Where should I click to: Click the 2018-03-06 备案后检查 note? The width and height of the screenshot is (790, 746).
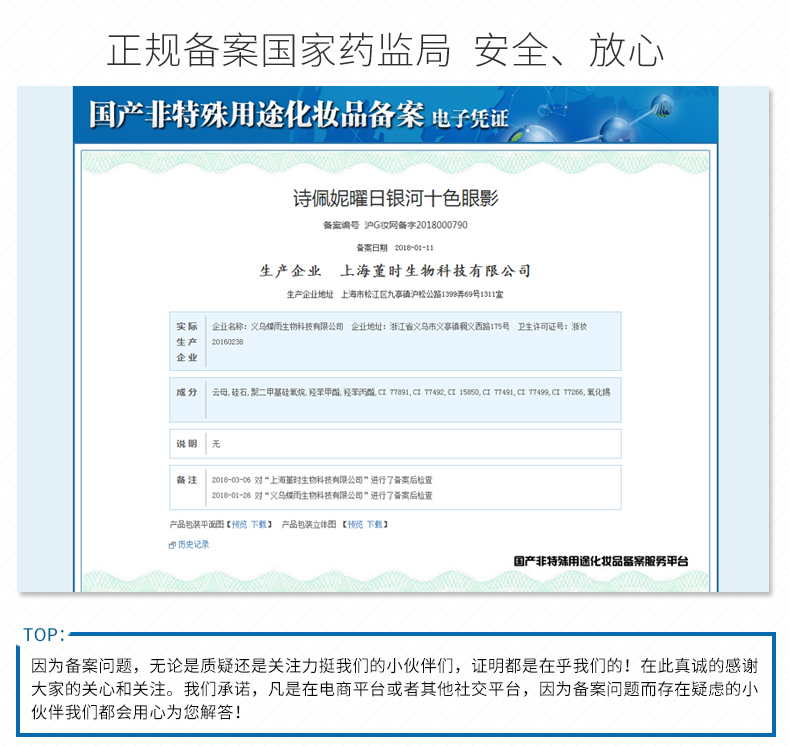[x=322, y=480]
